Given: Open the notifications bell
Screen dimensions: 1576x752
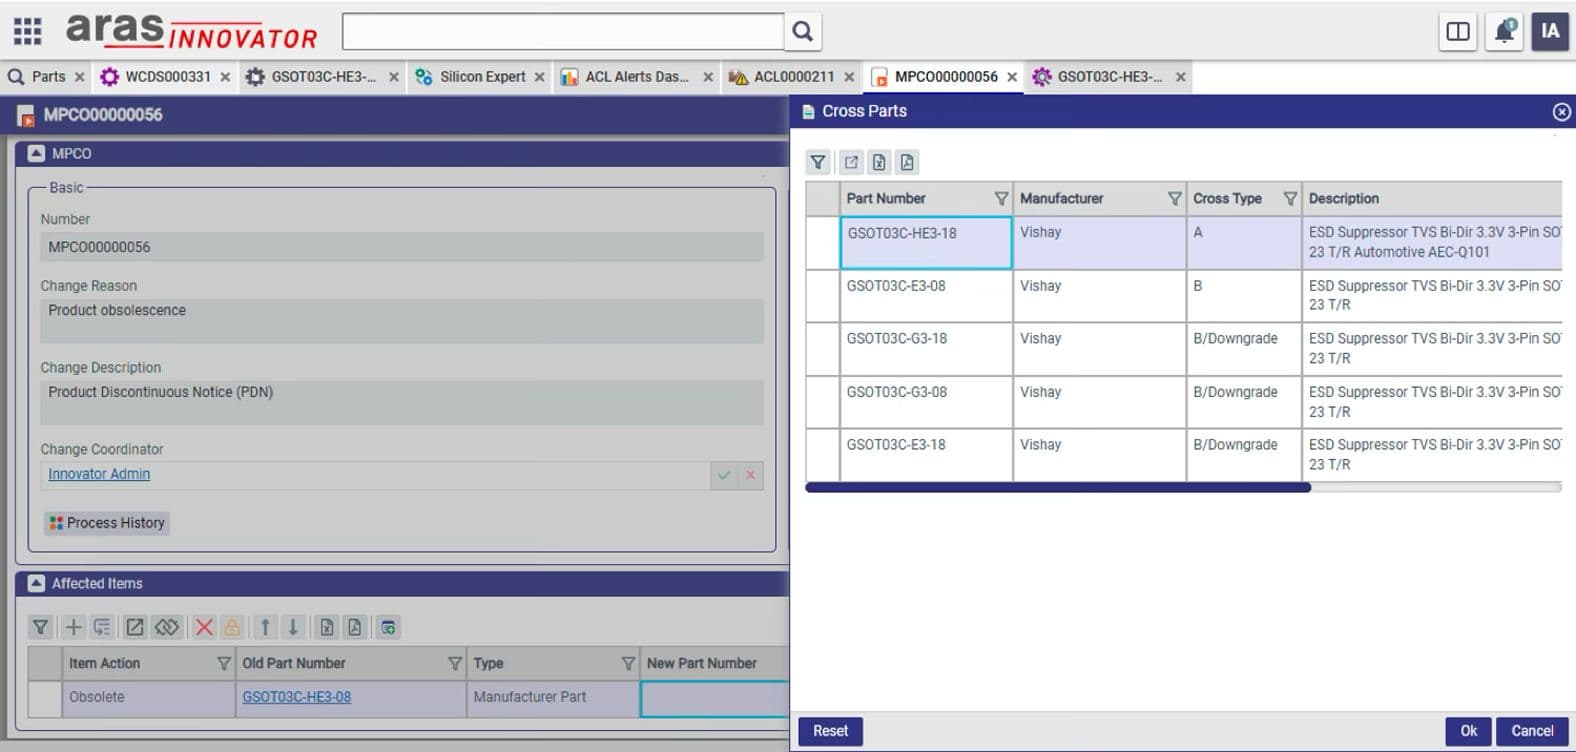Looking at the screenshot, I should [x=1504, y=31].
